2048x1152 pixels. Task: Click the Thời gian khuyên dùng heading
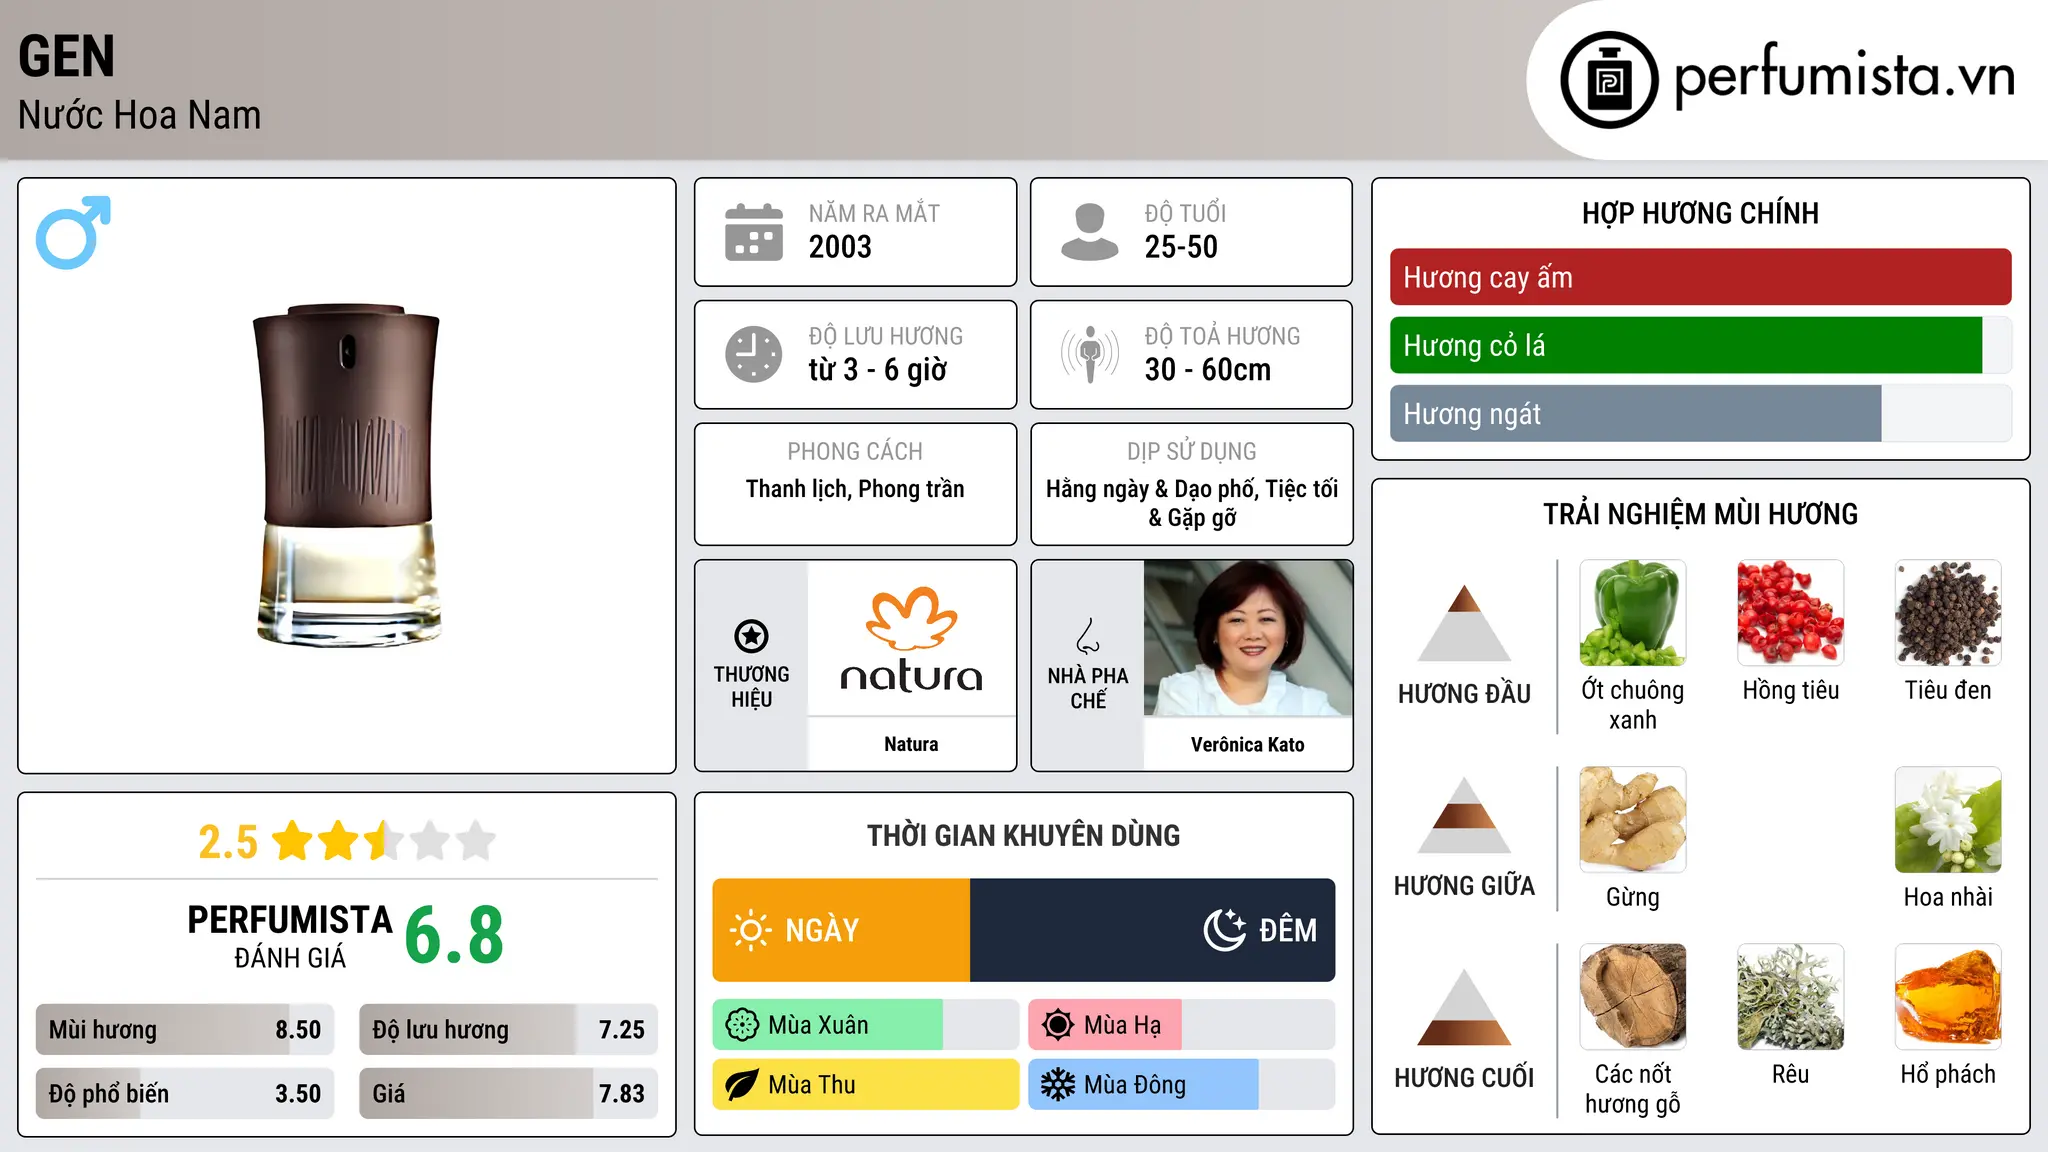click(1024, 836)
